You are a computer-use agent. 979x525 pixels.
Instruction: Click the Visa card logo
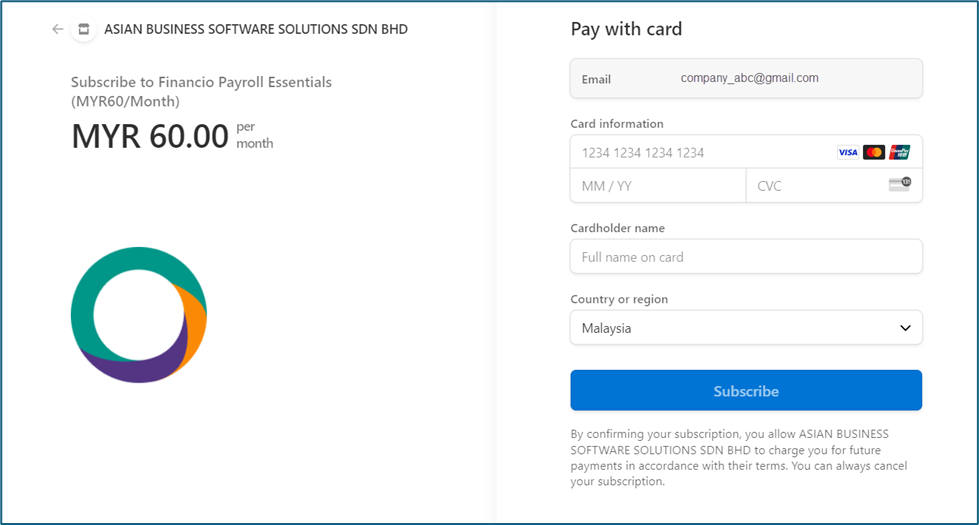click(847, 152)
